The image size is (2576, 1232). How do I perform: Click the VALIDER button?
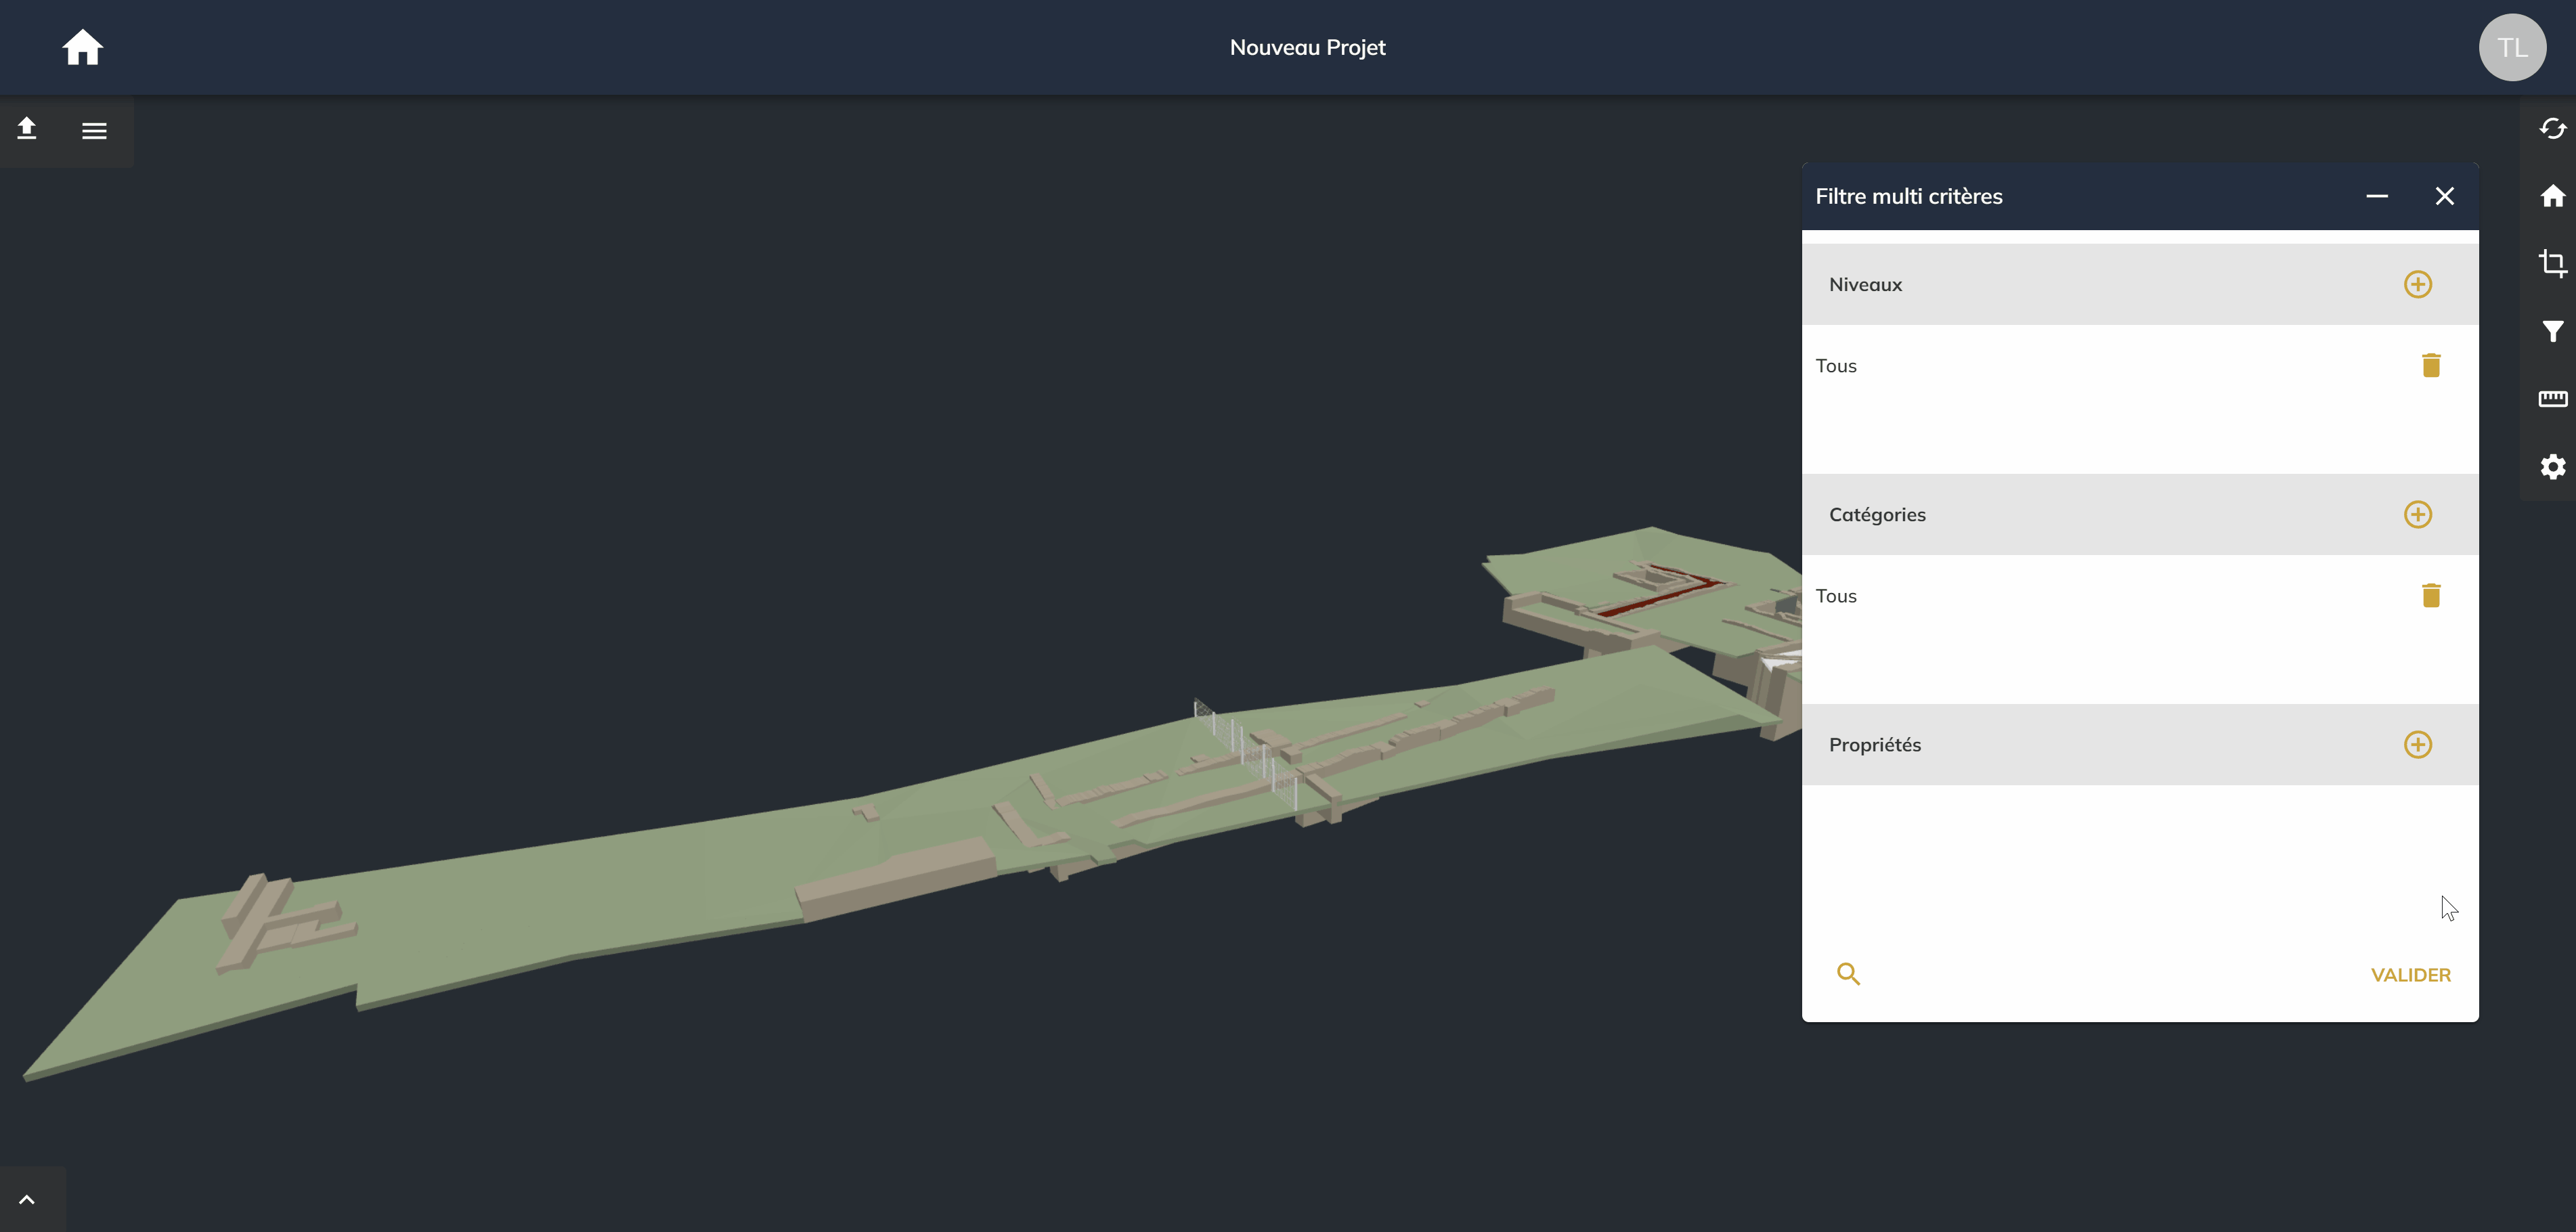point(2410,975)
